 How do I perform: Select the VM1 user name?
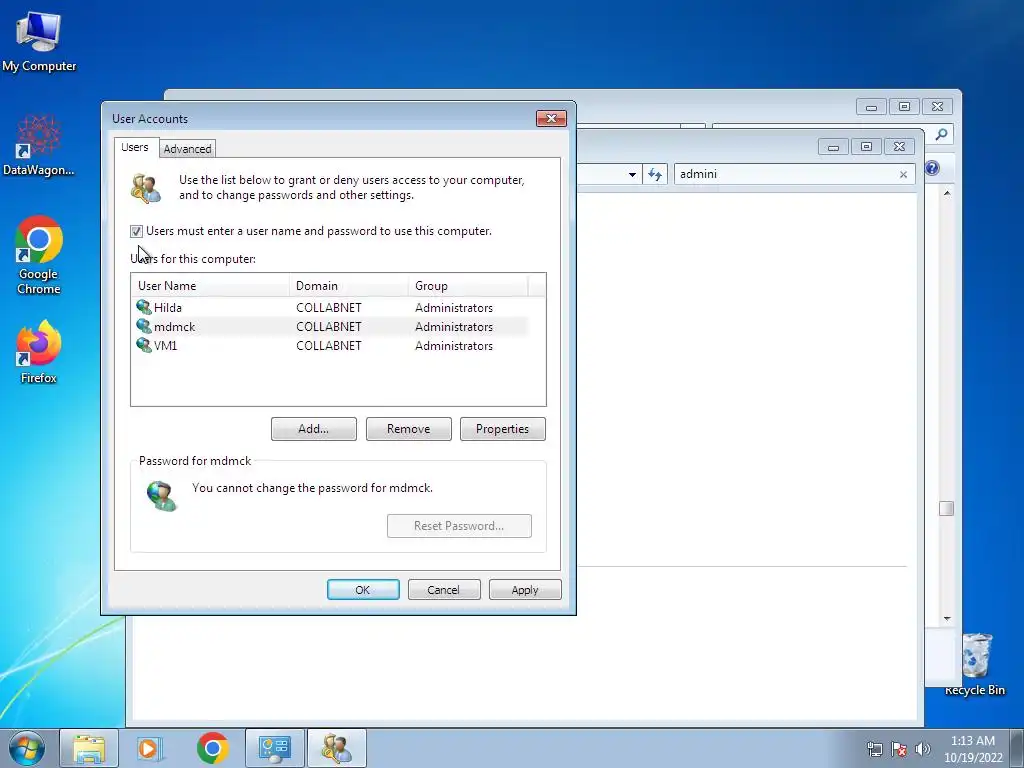point(165,345)
